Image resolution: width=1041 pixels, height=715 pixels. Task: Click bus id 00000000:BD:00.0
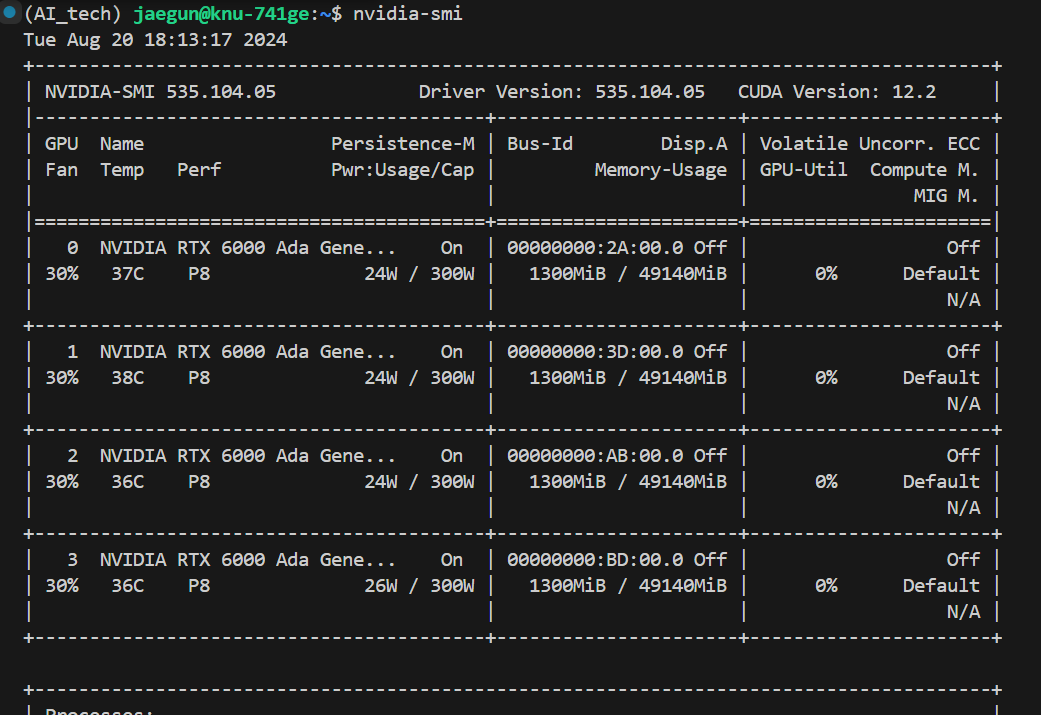[x=595, y=560]
